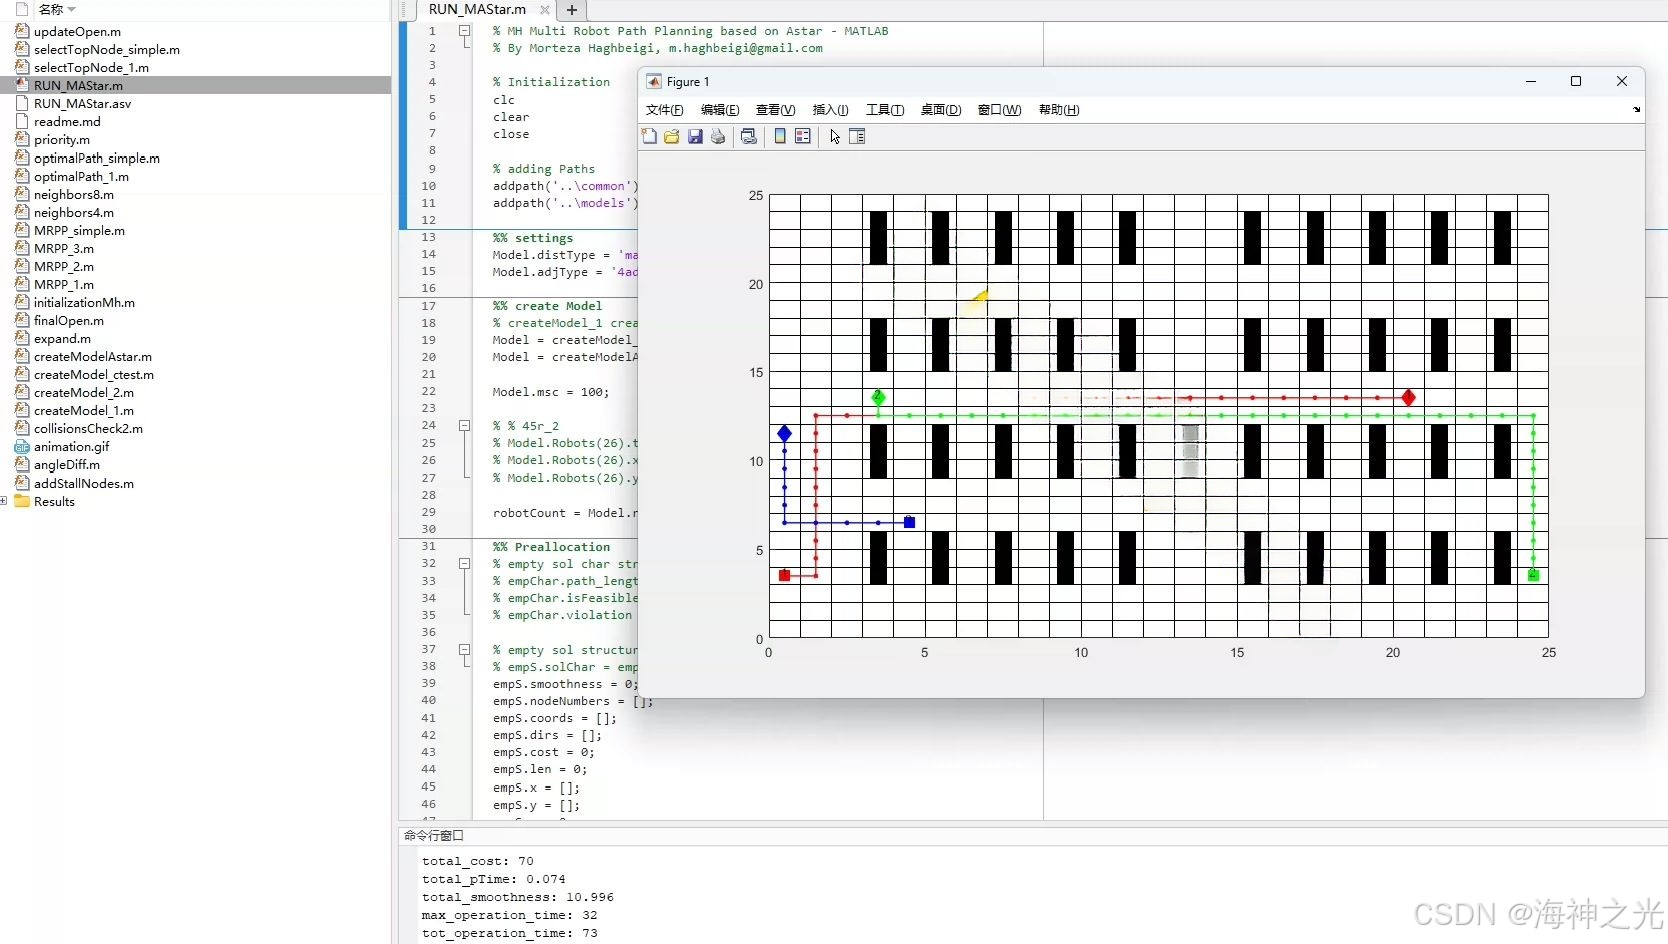The image size is (1668, 944).
Task: Click the Results folder icon
Action: coord(22,501)
